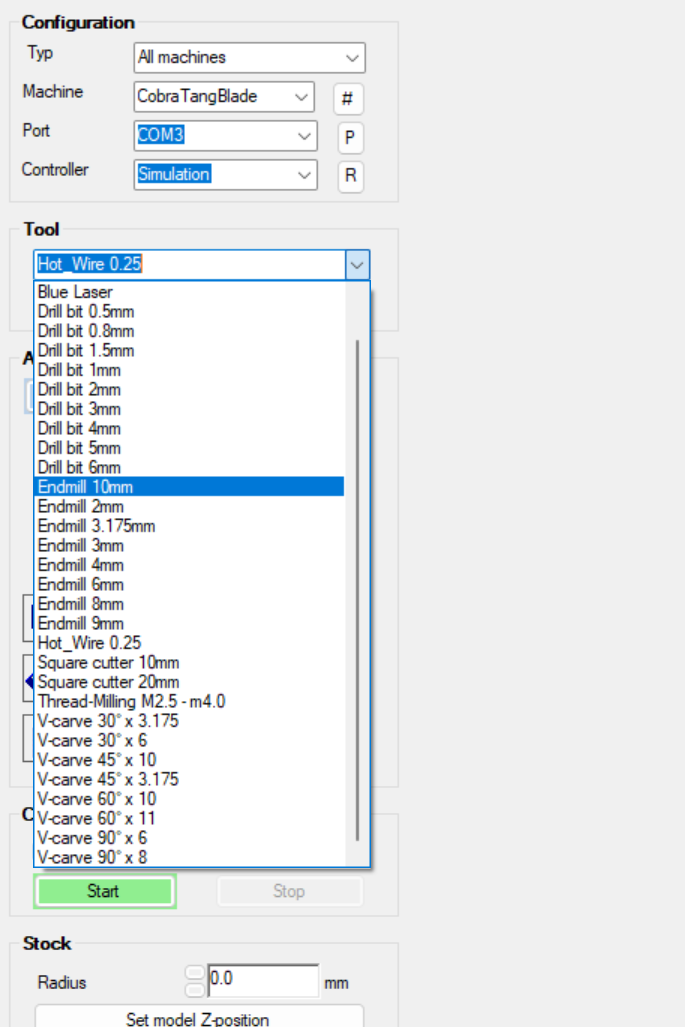Open the Port dropdown showing COM3
This screenshot has width=685, height=1027.
click(x=225, y=136)
